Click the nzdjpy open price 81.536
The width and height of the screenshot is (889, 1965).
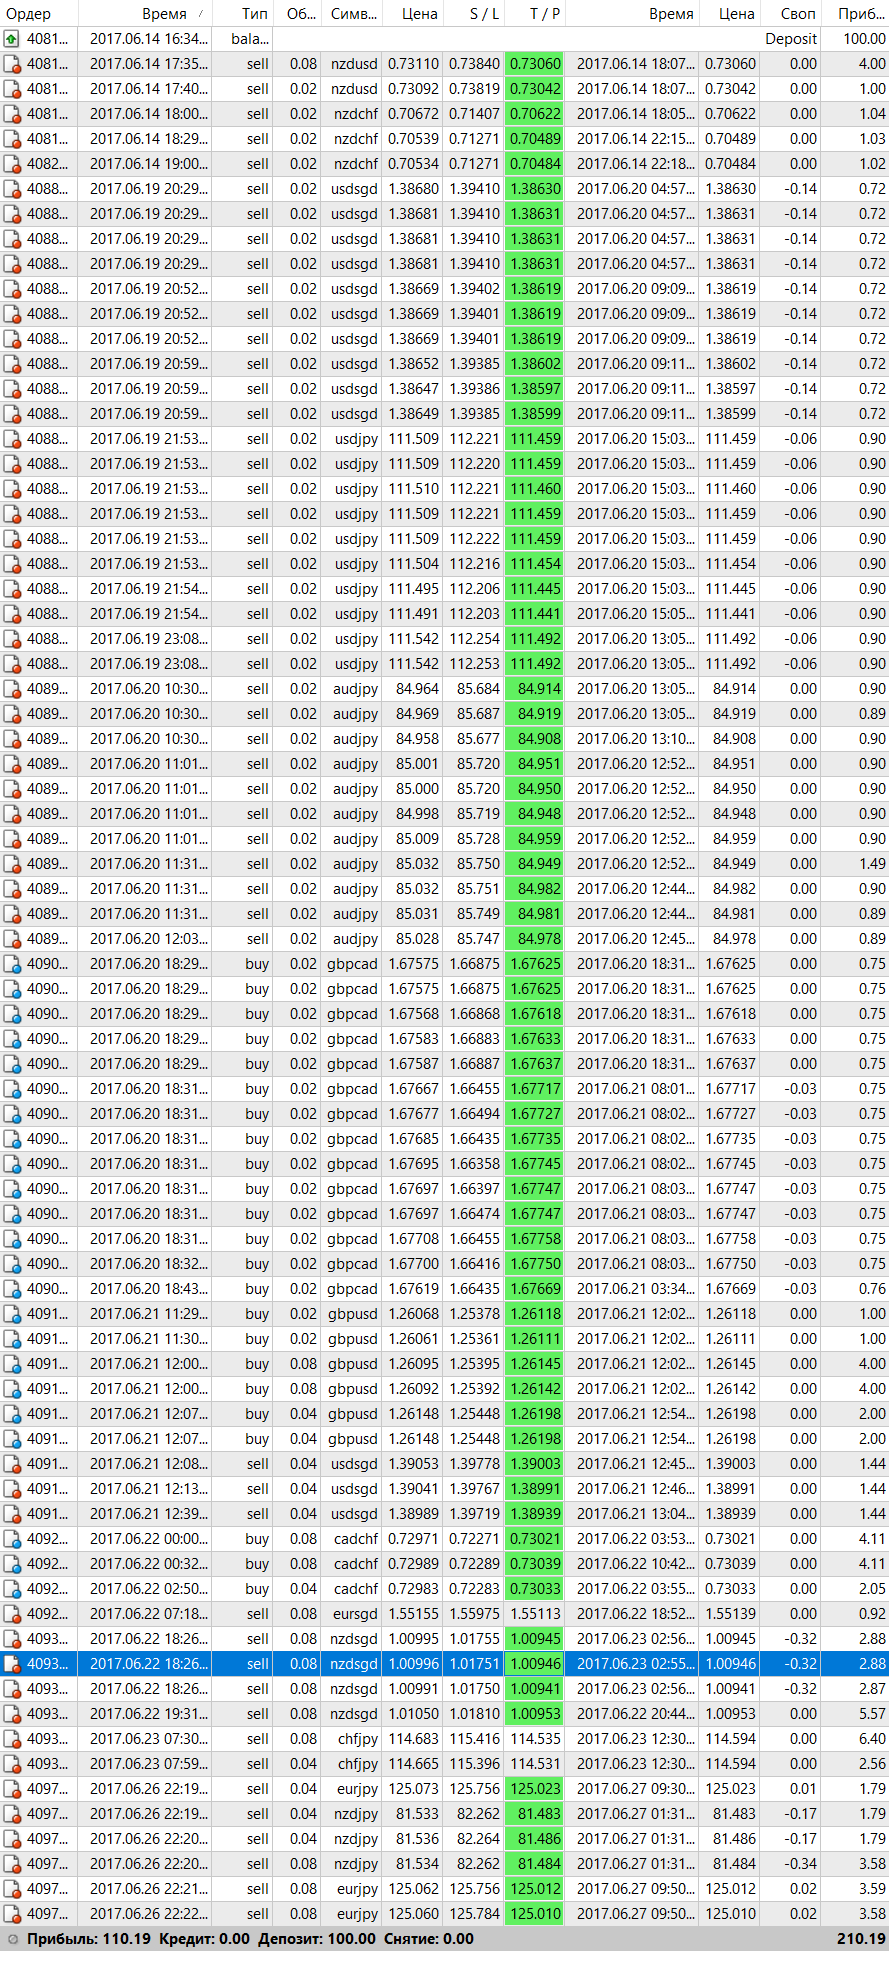pos(417,1839)
